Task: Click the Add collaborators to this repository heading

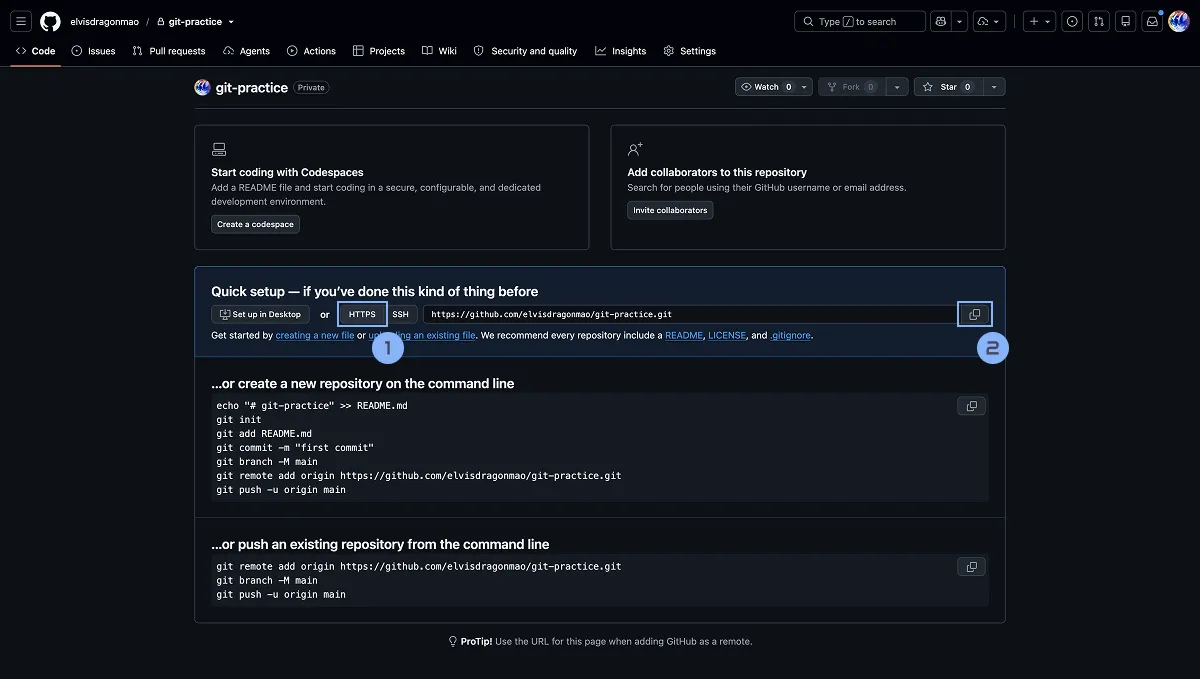Action: (717, 172)
